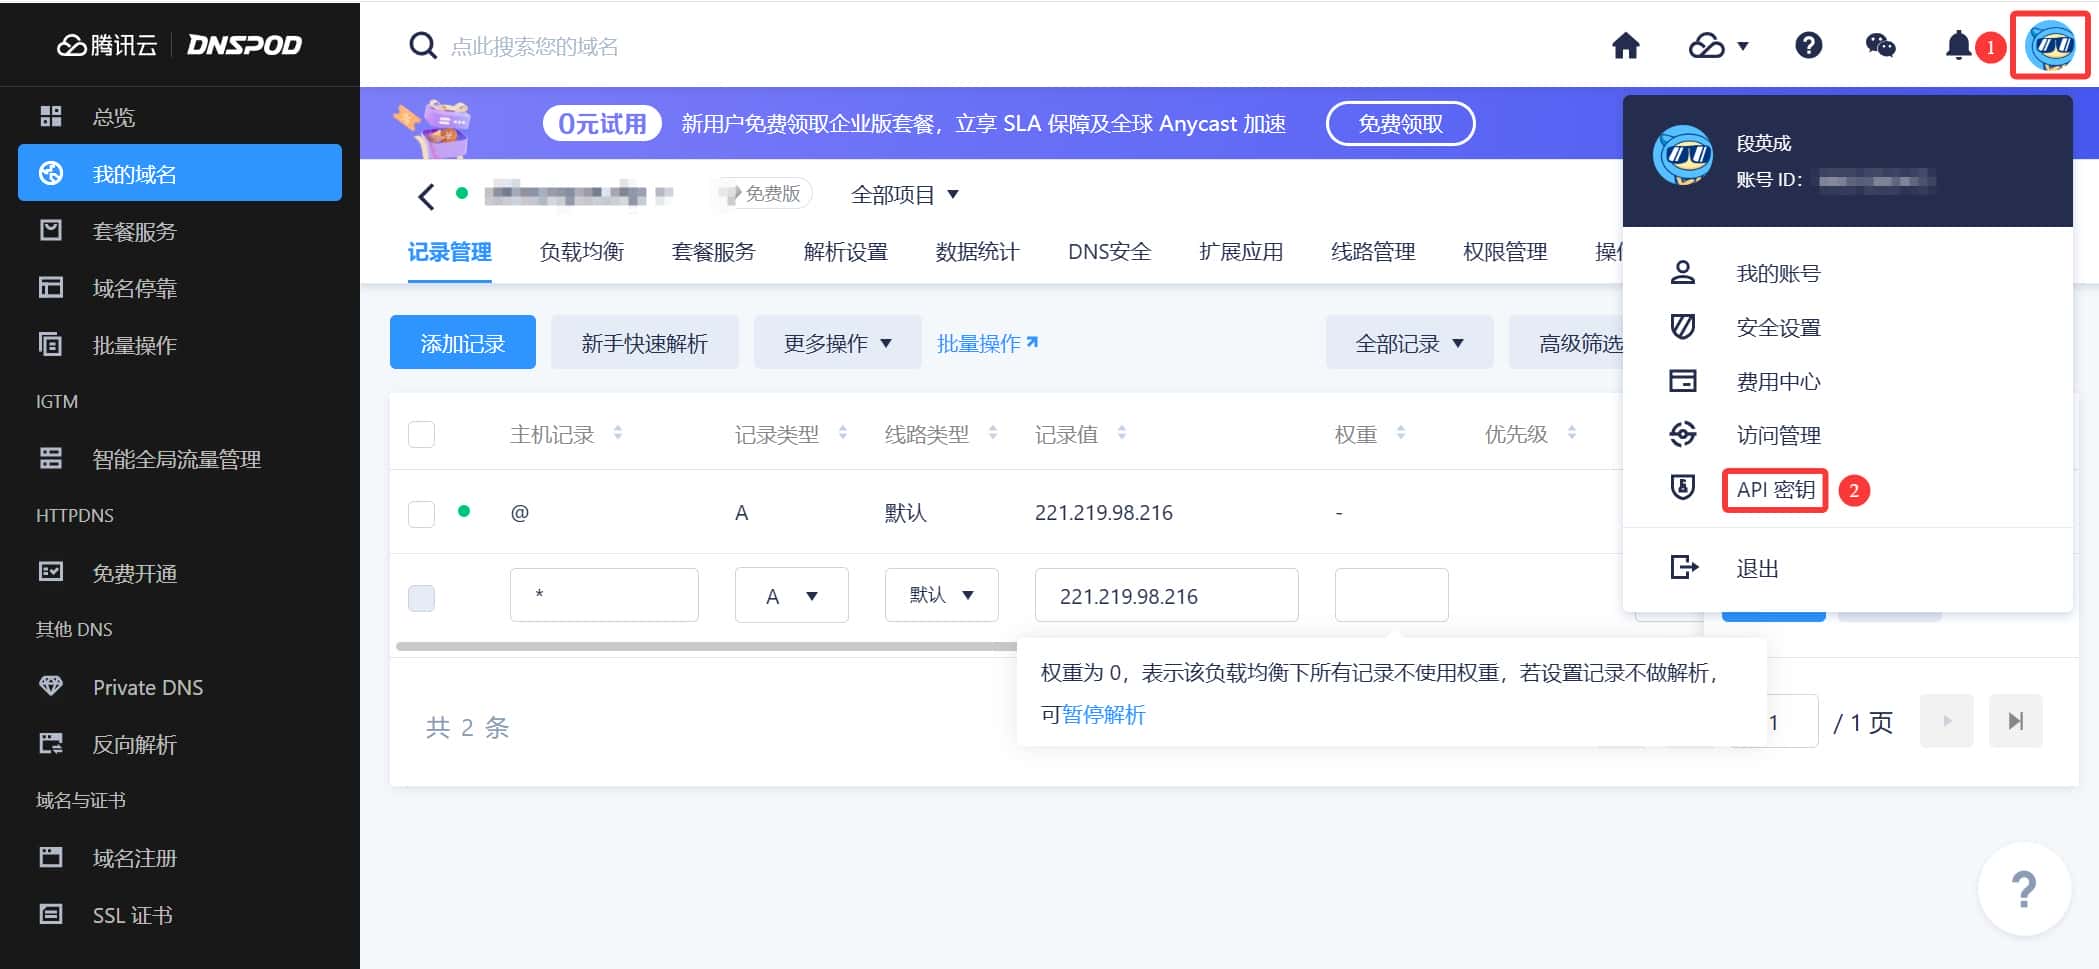This screenshot has width=2099, height=969.
Task: Open the notification bell
Action: click(x=1958, y=46)
